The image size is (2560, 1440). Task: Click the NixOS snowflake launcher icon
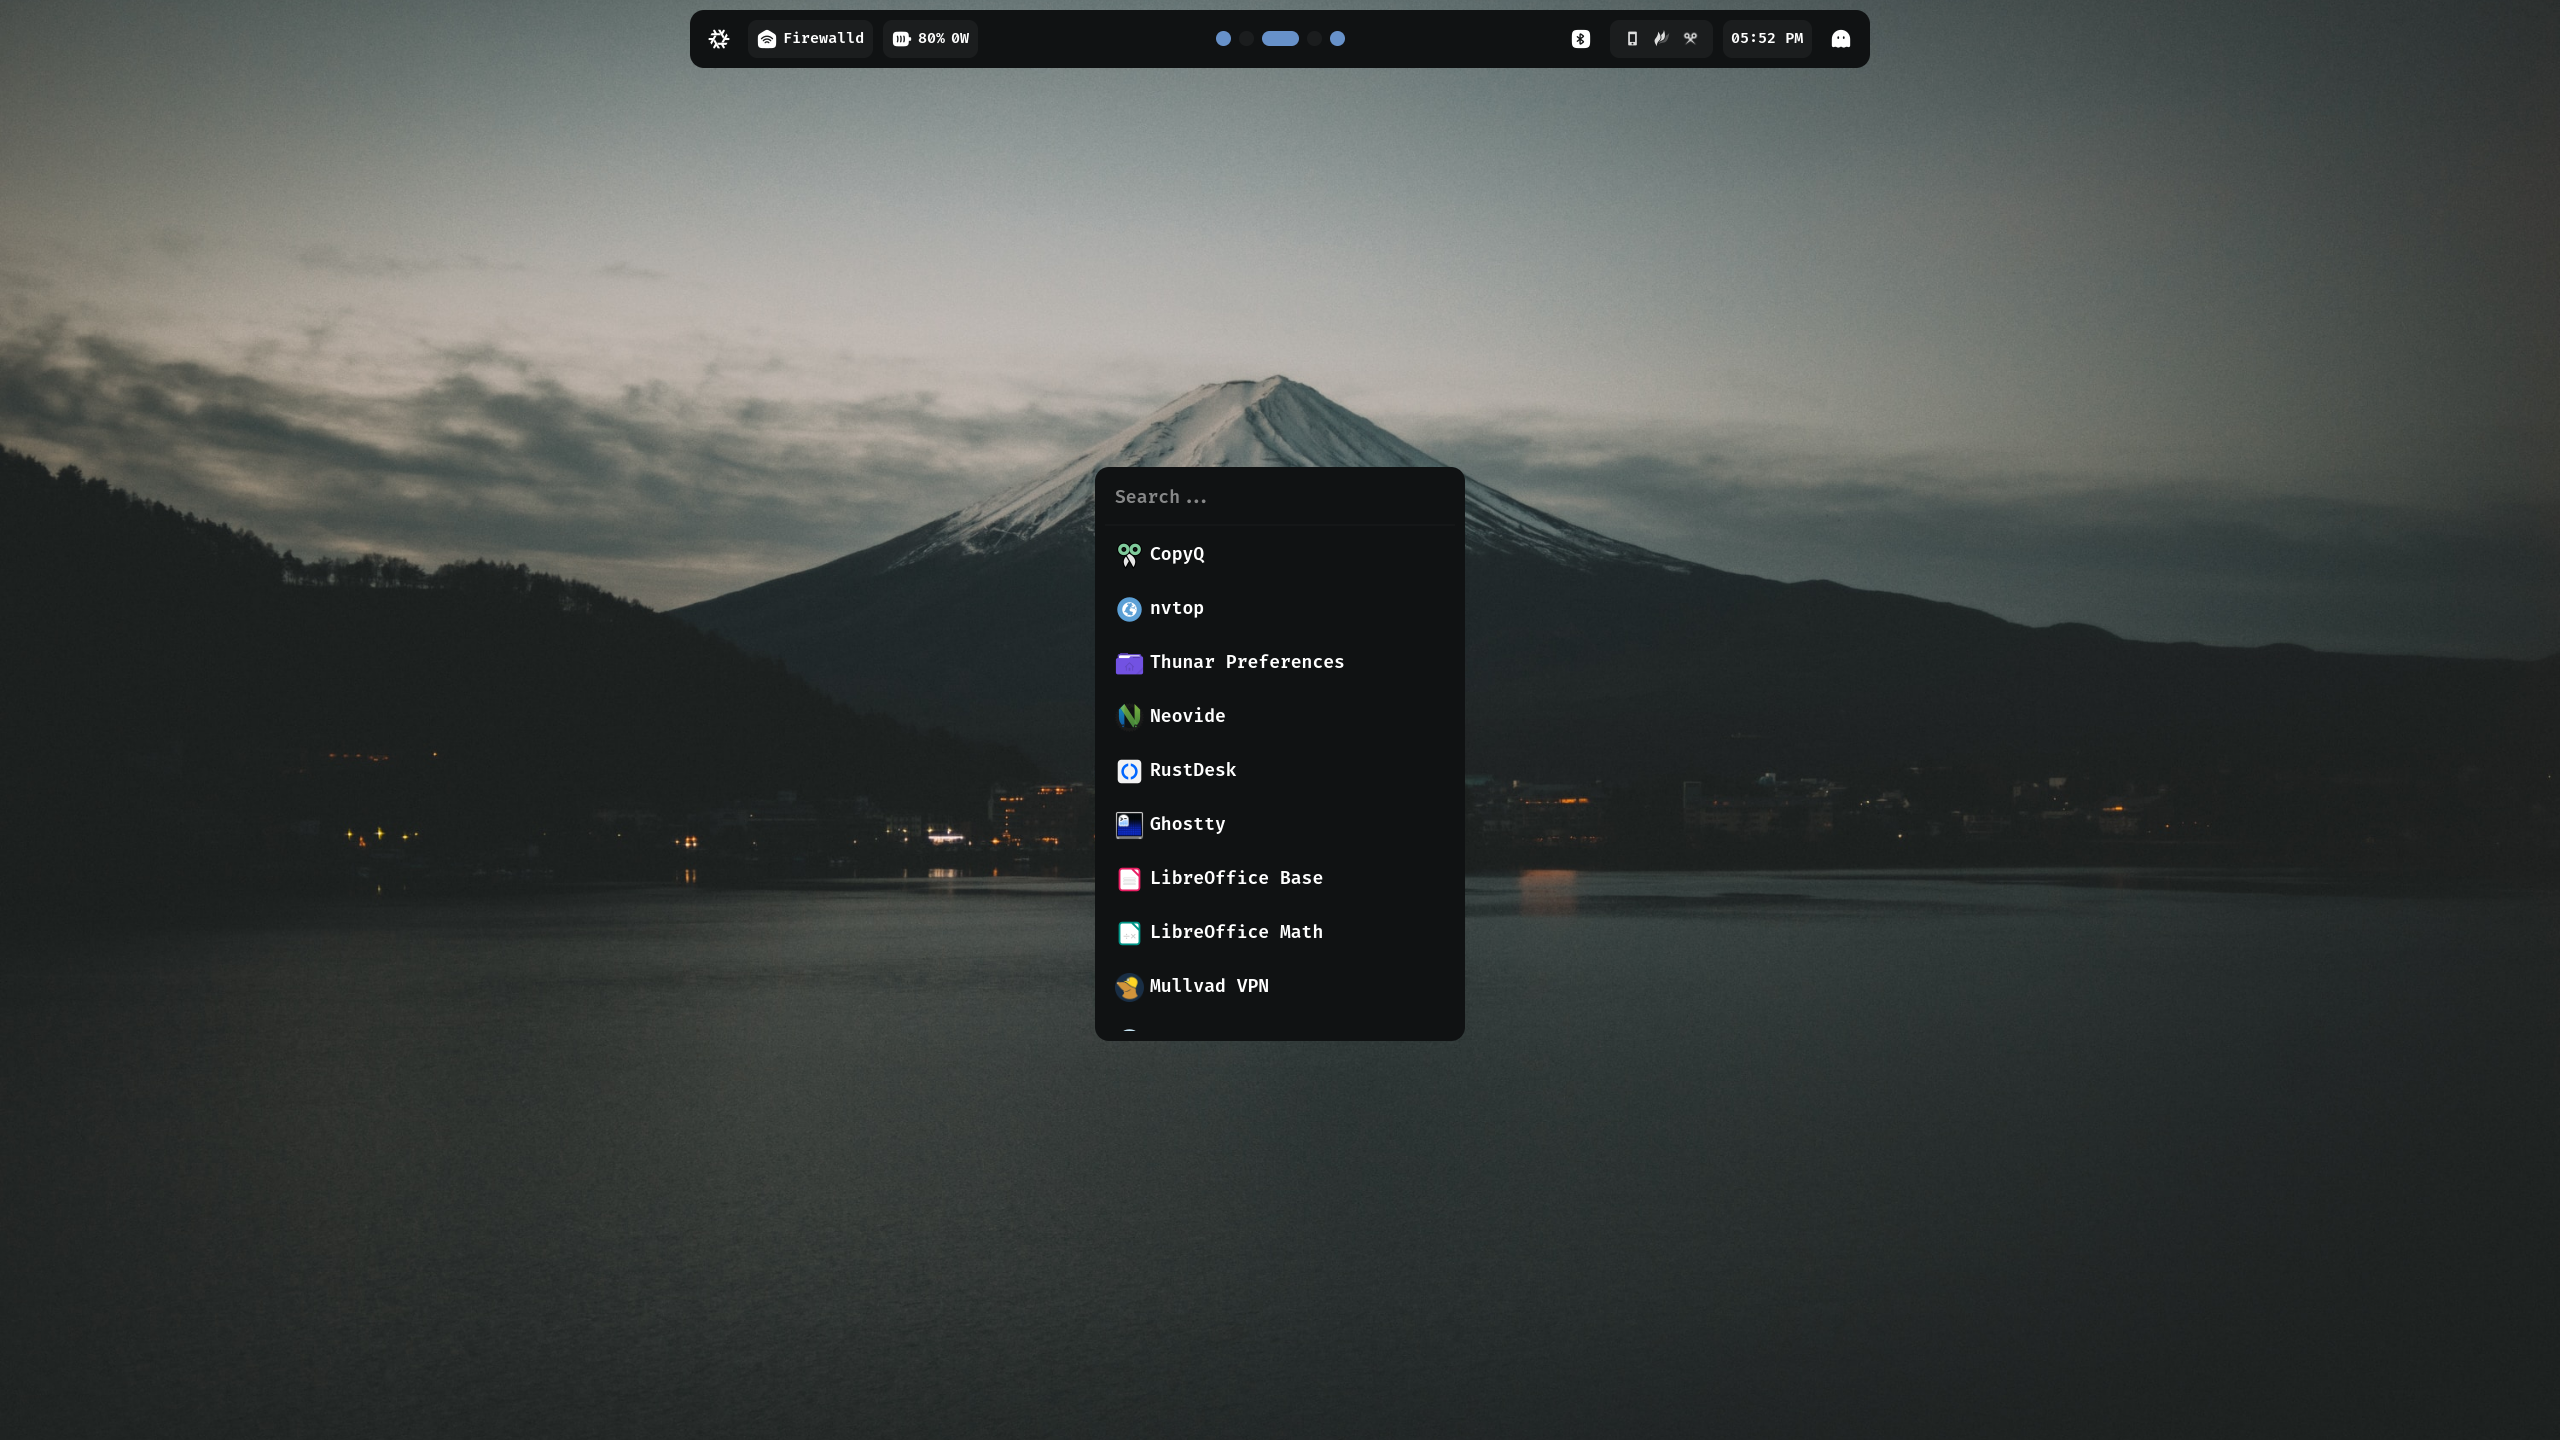tap(719, 39)
